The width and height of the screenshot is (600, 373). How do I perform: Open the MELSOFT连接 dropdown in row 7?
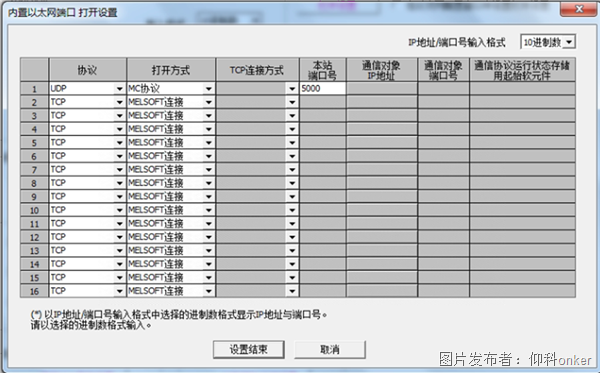pyautogui.click(x=209, y=169)
